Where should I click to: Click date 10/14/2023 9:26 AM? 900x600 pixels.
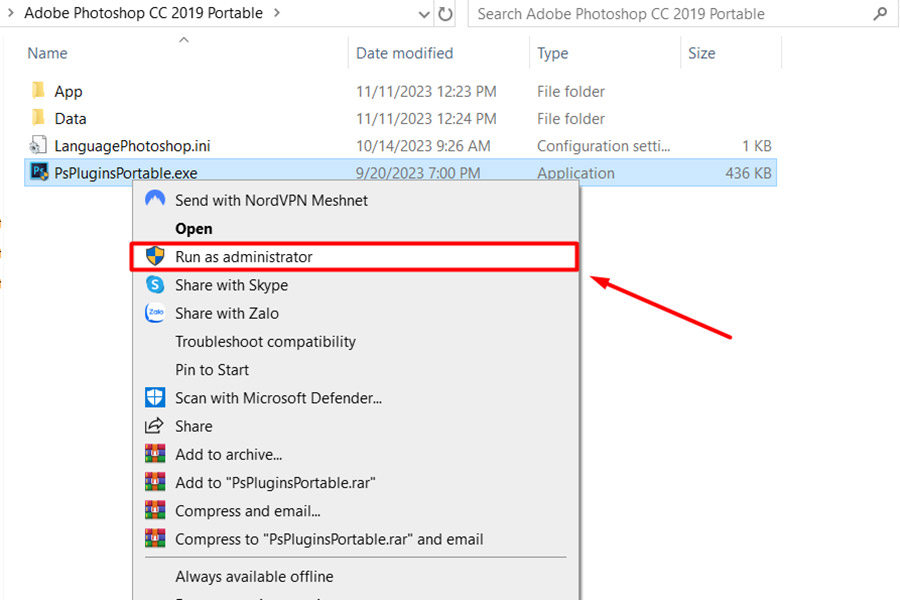[x=423, y=146]
